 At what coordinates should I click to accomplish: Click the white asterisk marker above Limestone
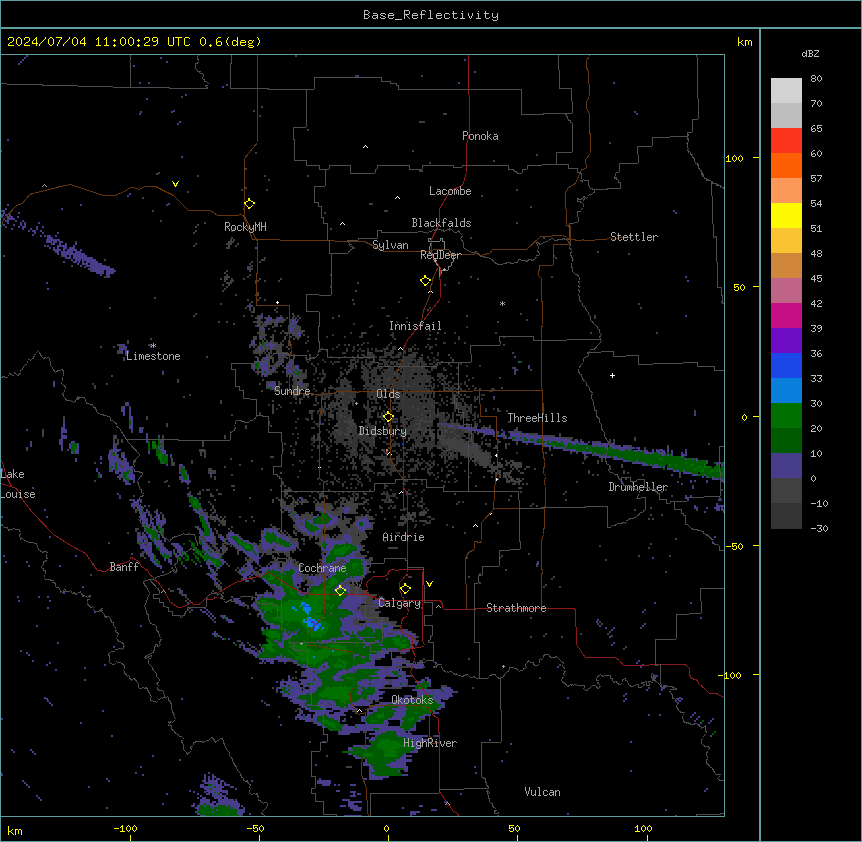click(x=153, y=346)
